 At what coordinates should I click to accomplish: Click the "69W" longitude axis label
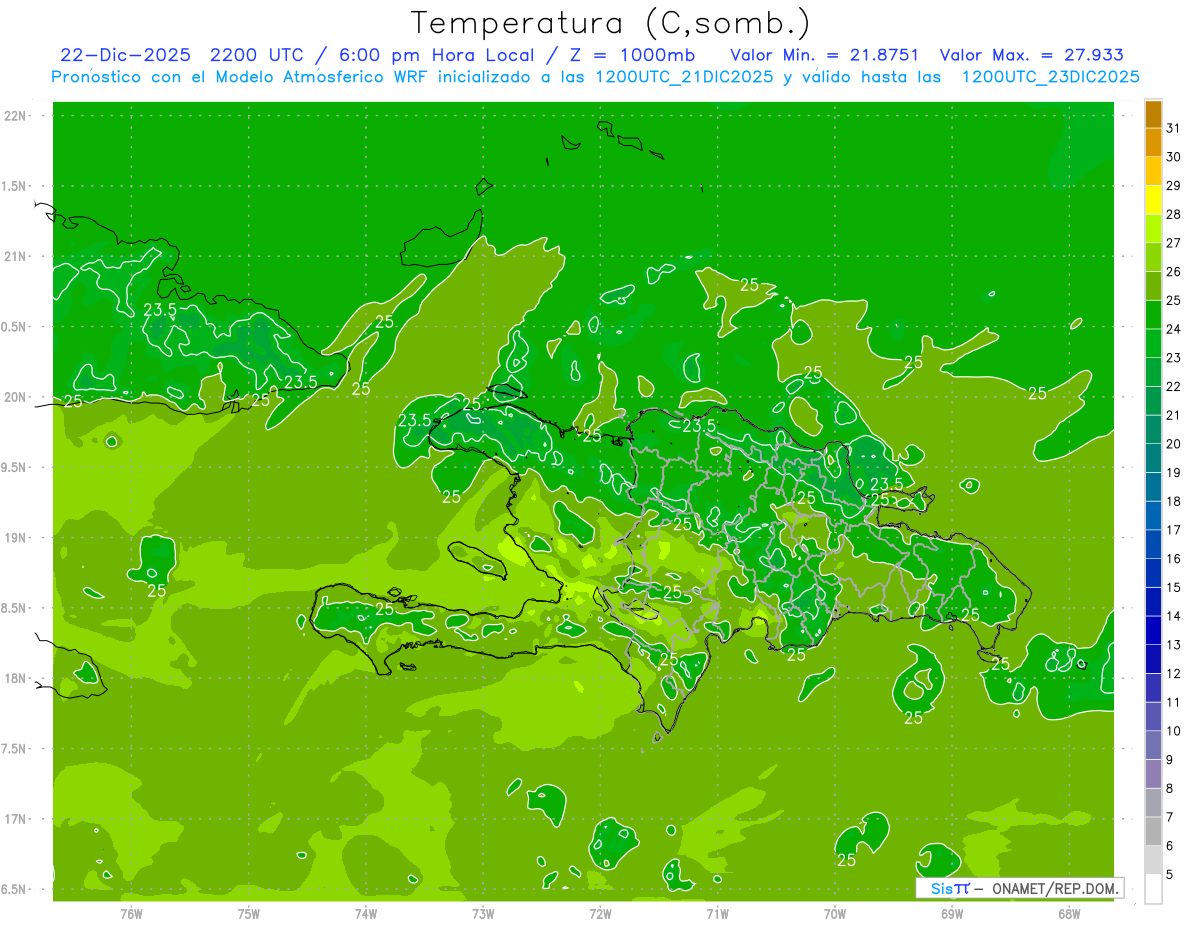pyautogui.click(x=952, y=914)
